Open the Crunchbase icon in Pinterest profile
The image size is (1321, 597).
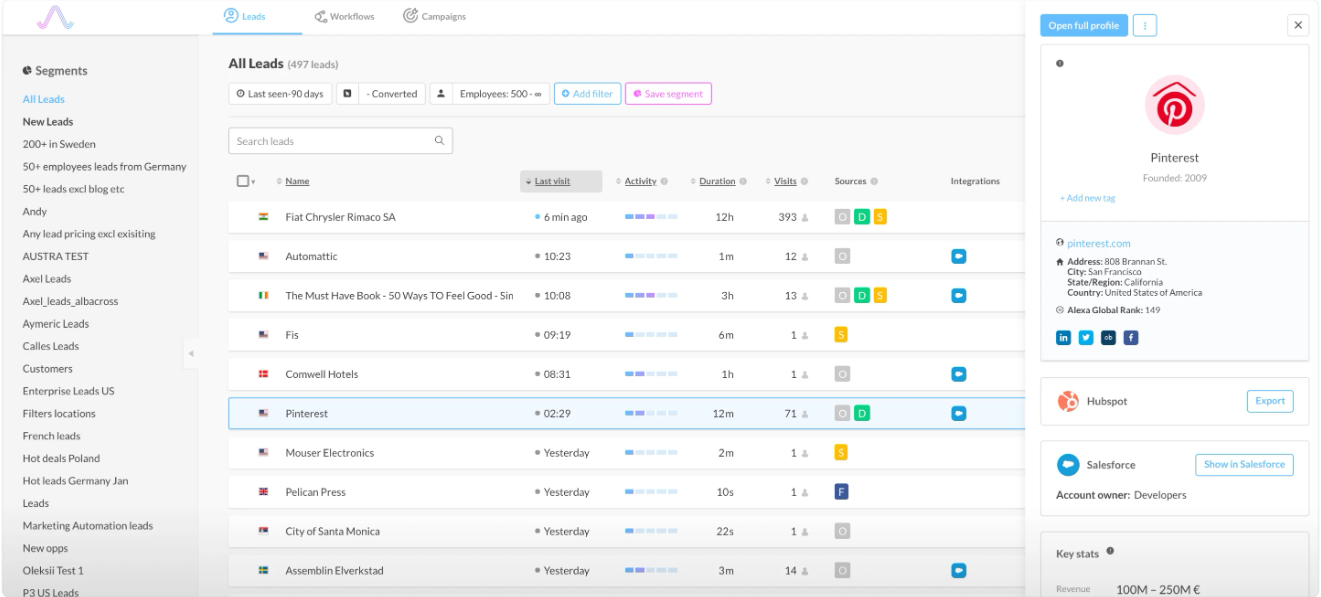tap(1108, 338)
